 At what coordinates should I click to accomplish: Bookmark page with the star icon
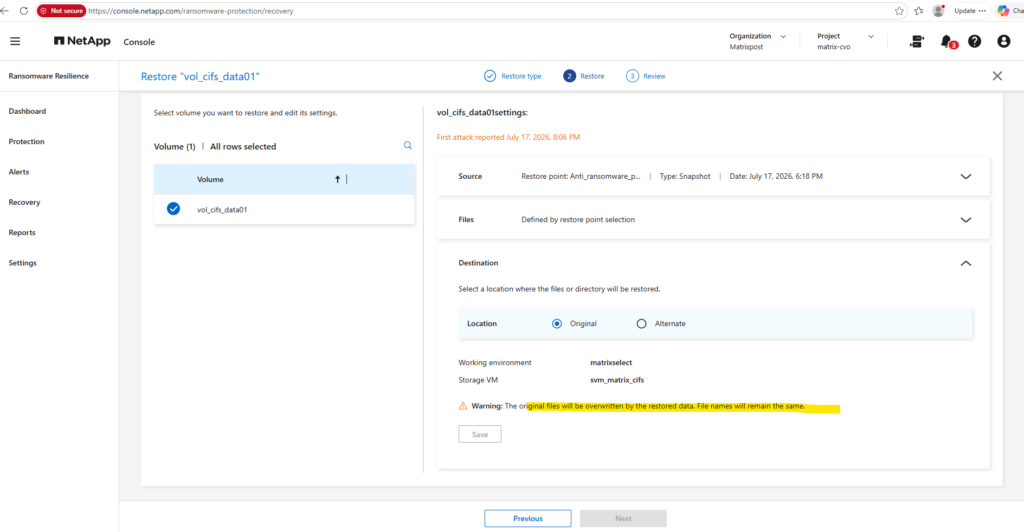(x=899, y=10)
